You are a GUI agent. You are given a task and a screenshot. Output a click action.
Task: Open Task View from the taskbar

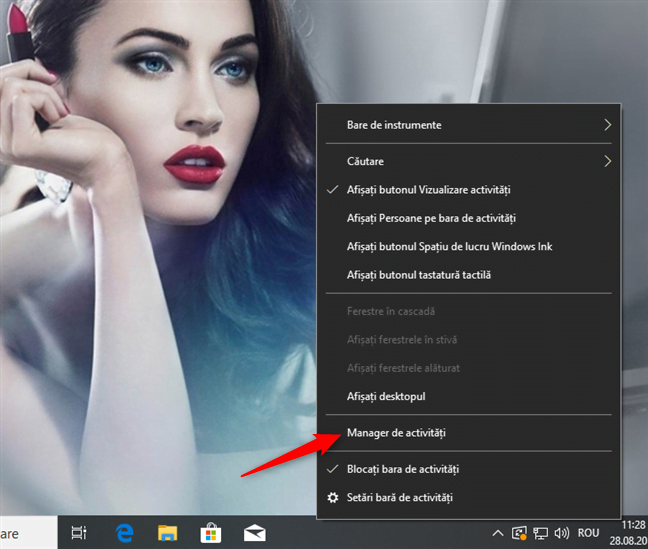[x=79, y=532]
